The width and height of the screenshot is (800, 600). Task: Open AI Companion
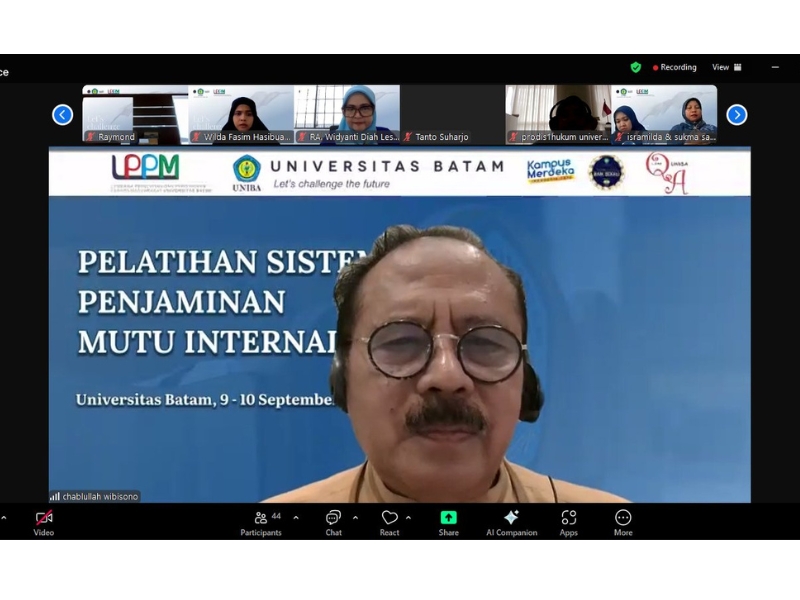pos(511,523)
